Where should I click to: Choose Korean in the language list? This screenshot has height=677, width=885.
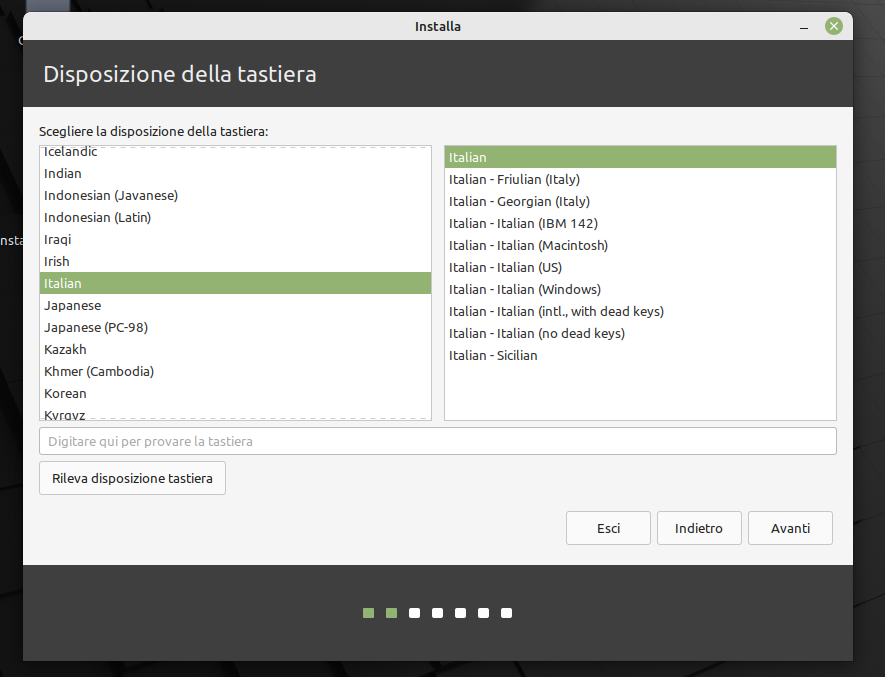pos(235,394)
